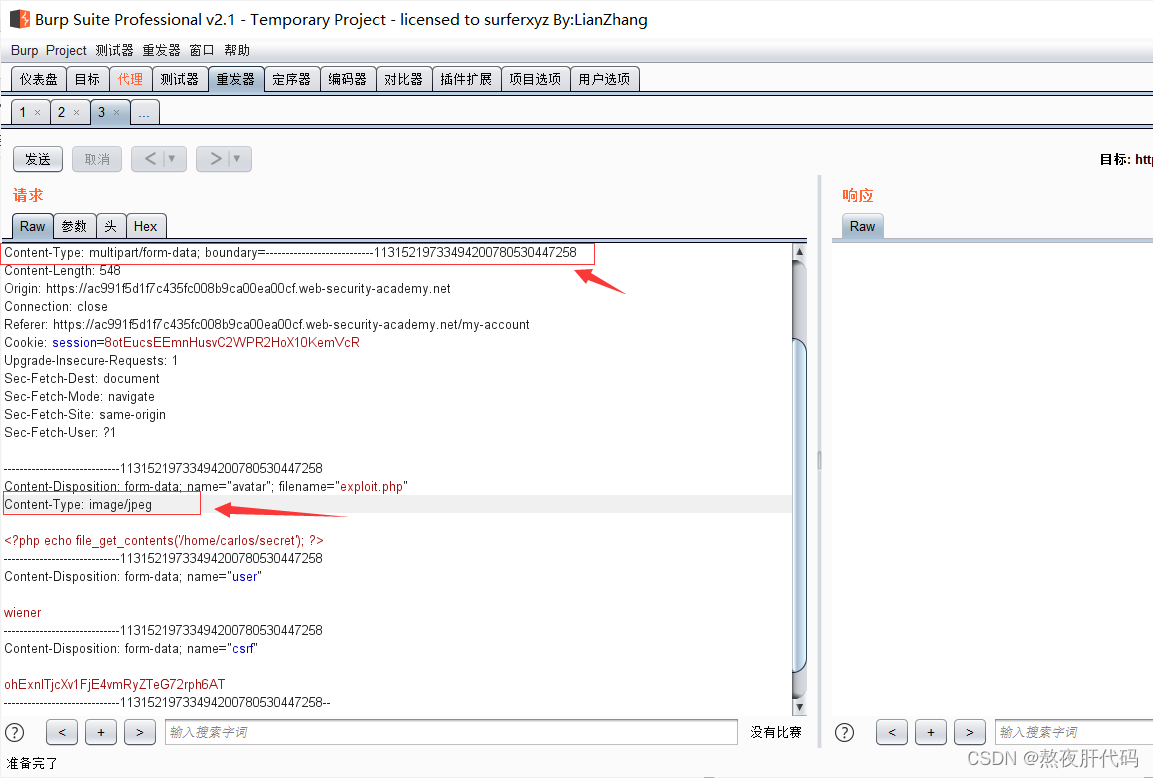Click the 没有比赛 match count label

tap(776, 732)
